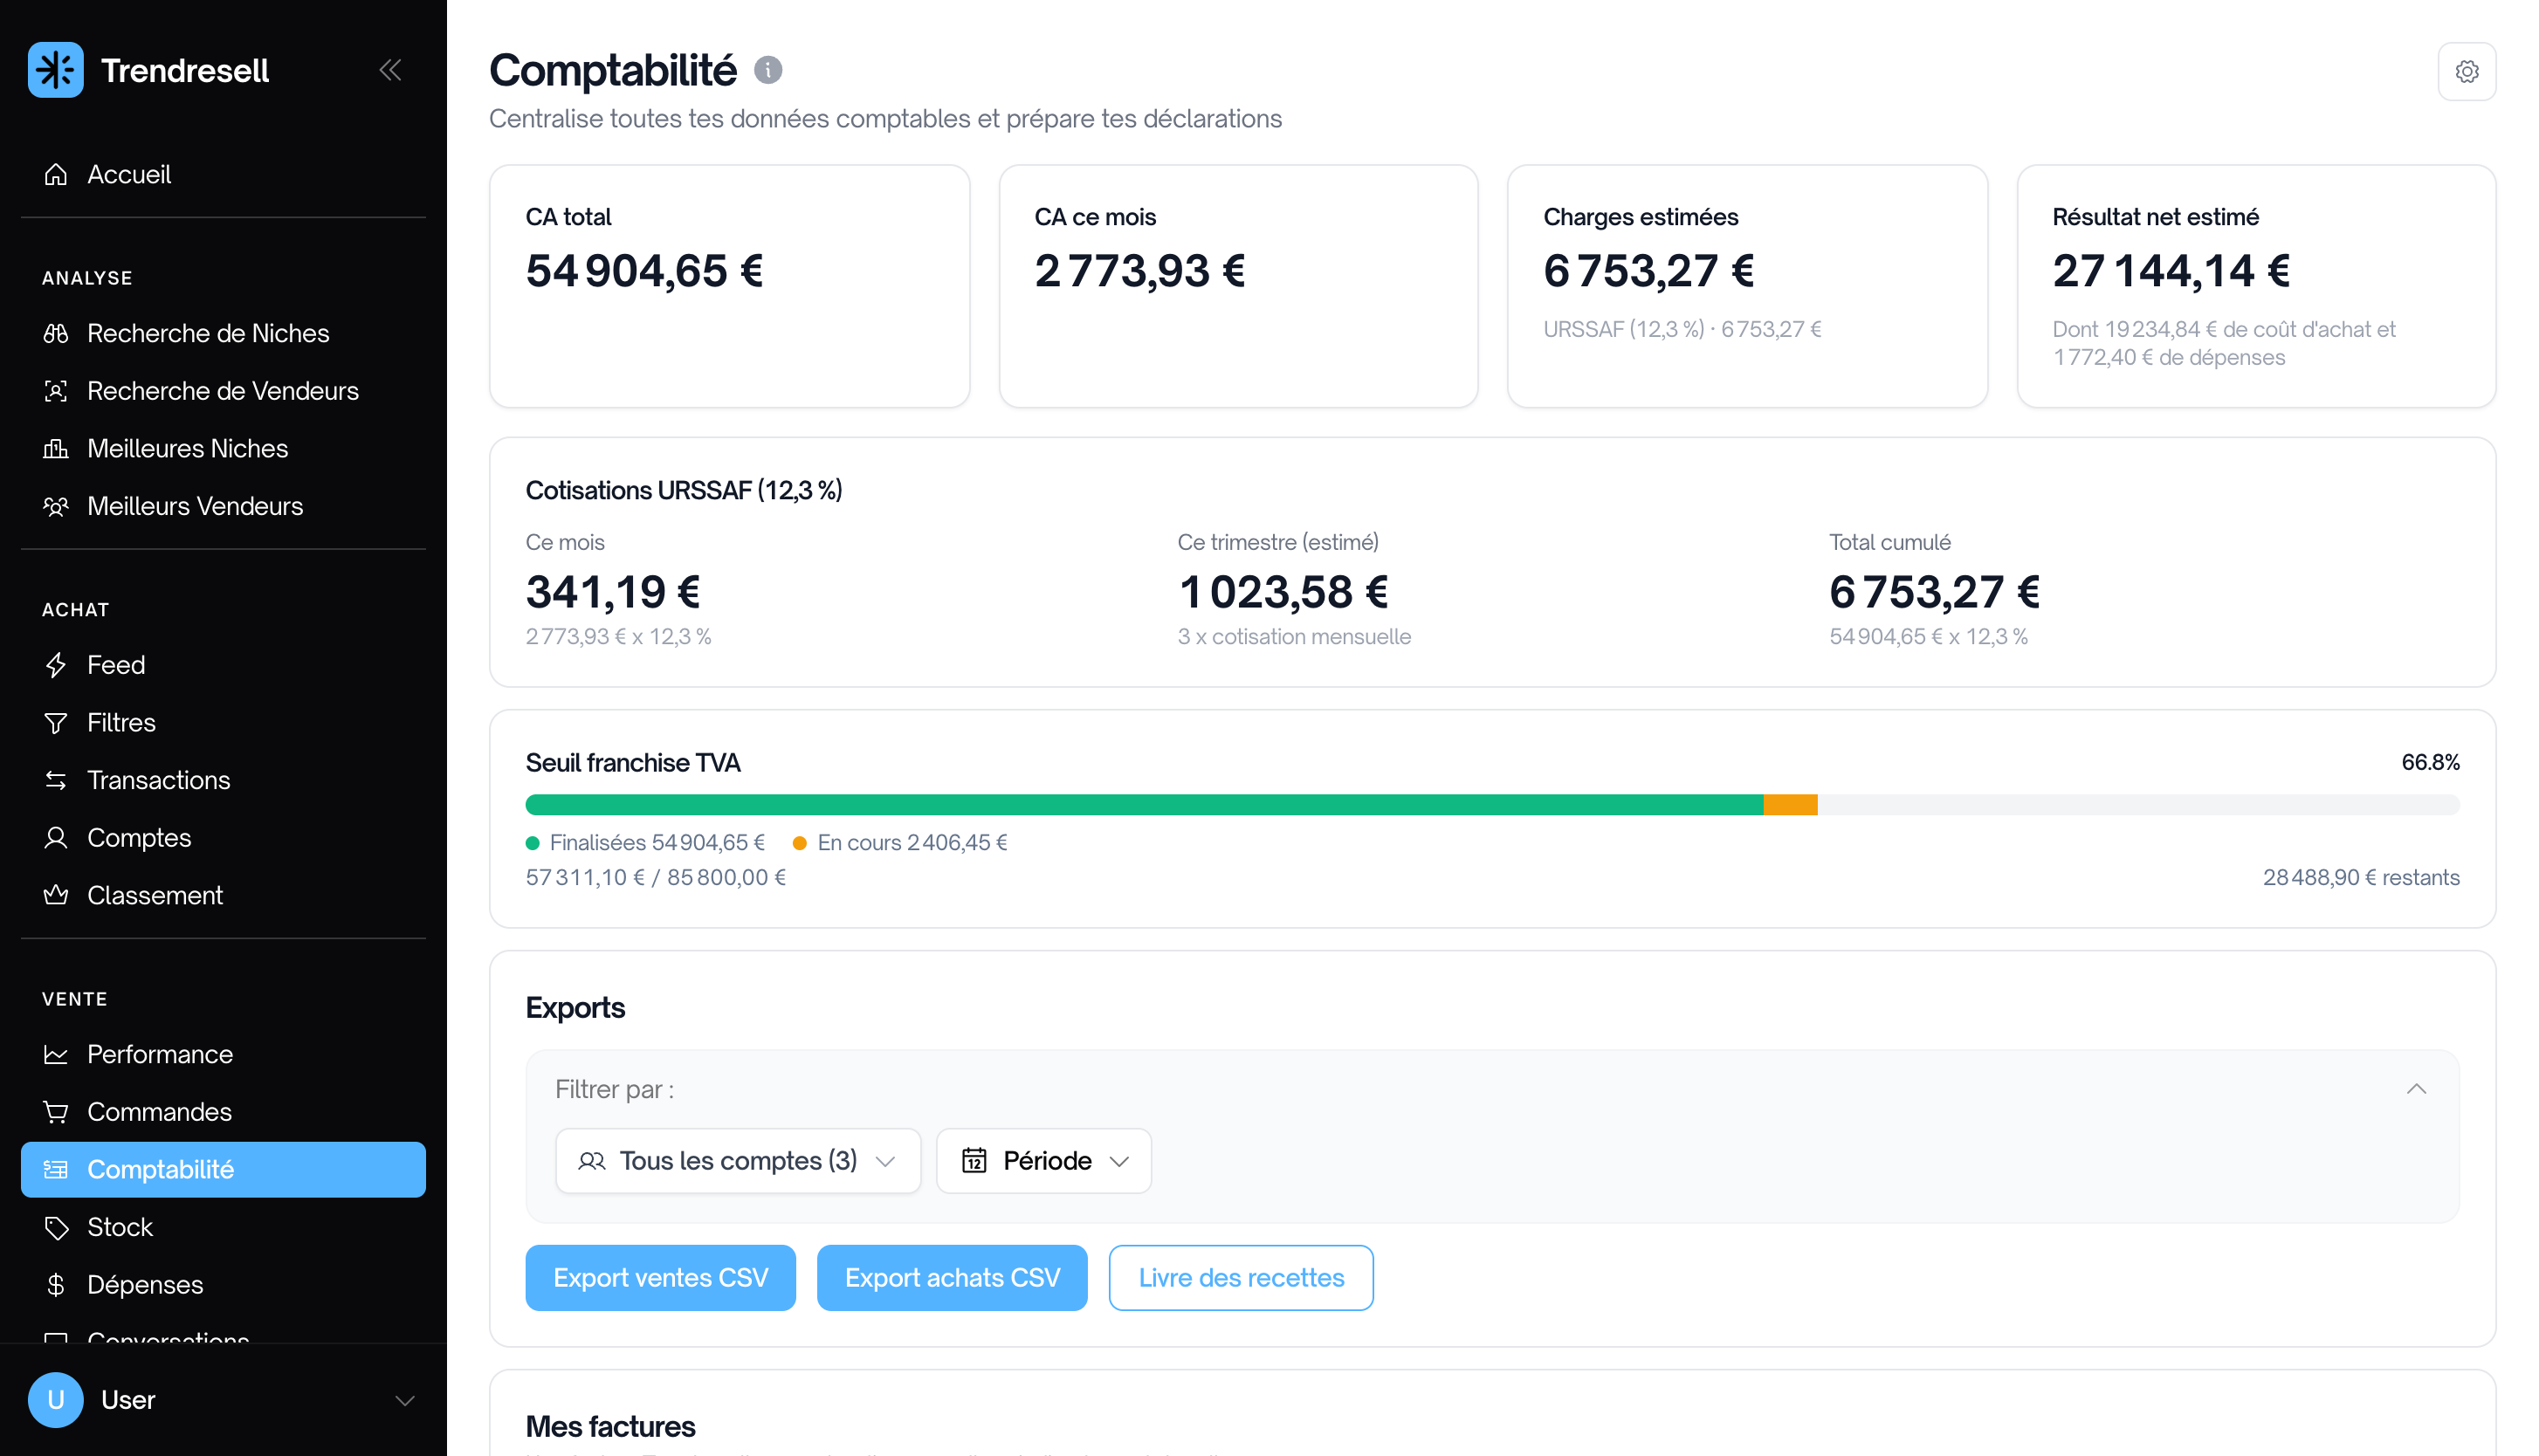This screenshot has width=2539, height=1456.
Task: Click the group icon for Meilleurs Vendeurs
Action: 56,506
